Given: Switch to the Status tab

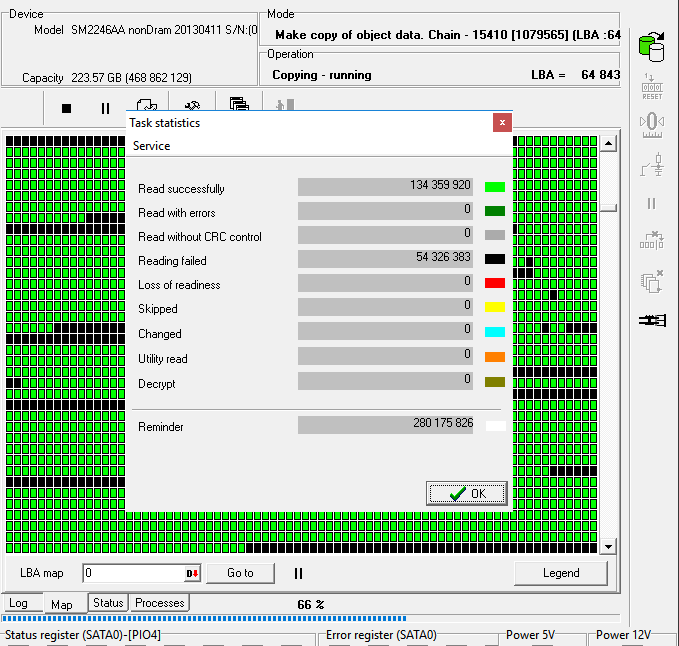Looking at the screenshot, I should click(108, 603).
